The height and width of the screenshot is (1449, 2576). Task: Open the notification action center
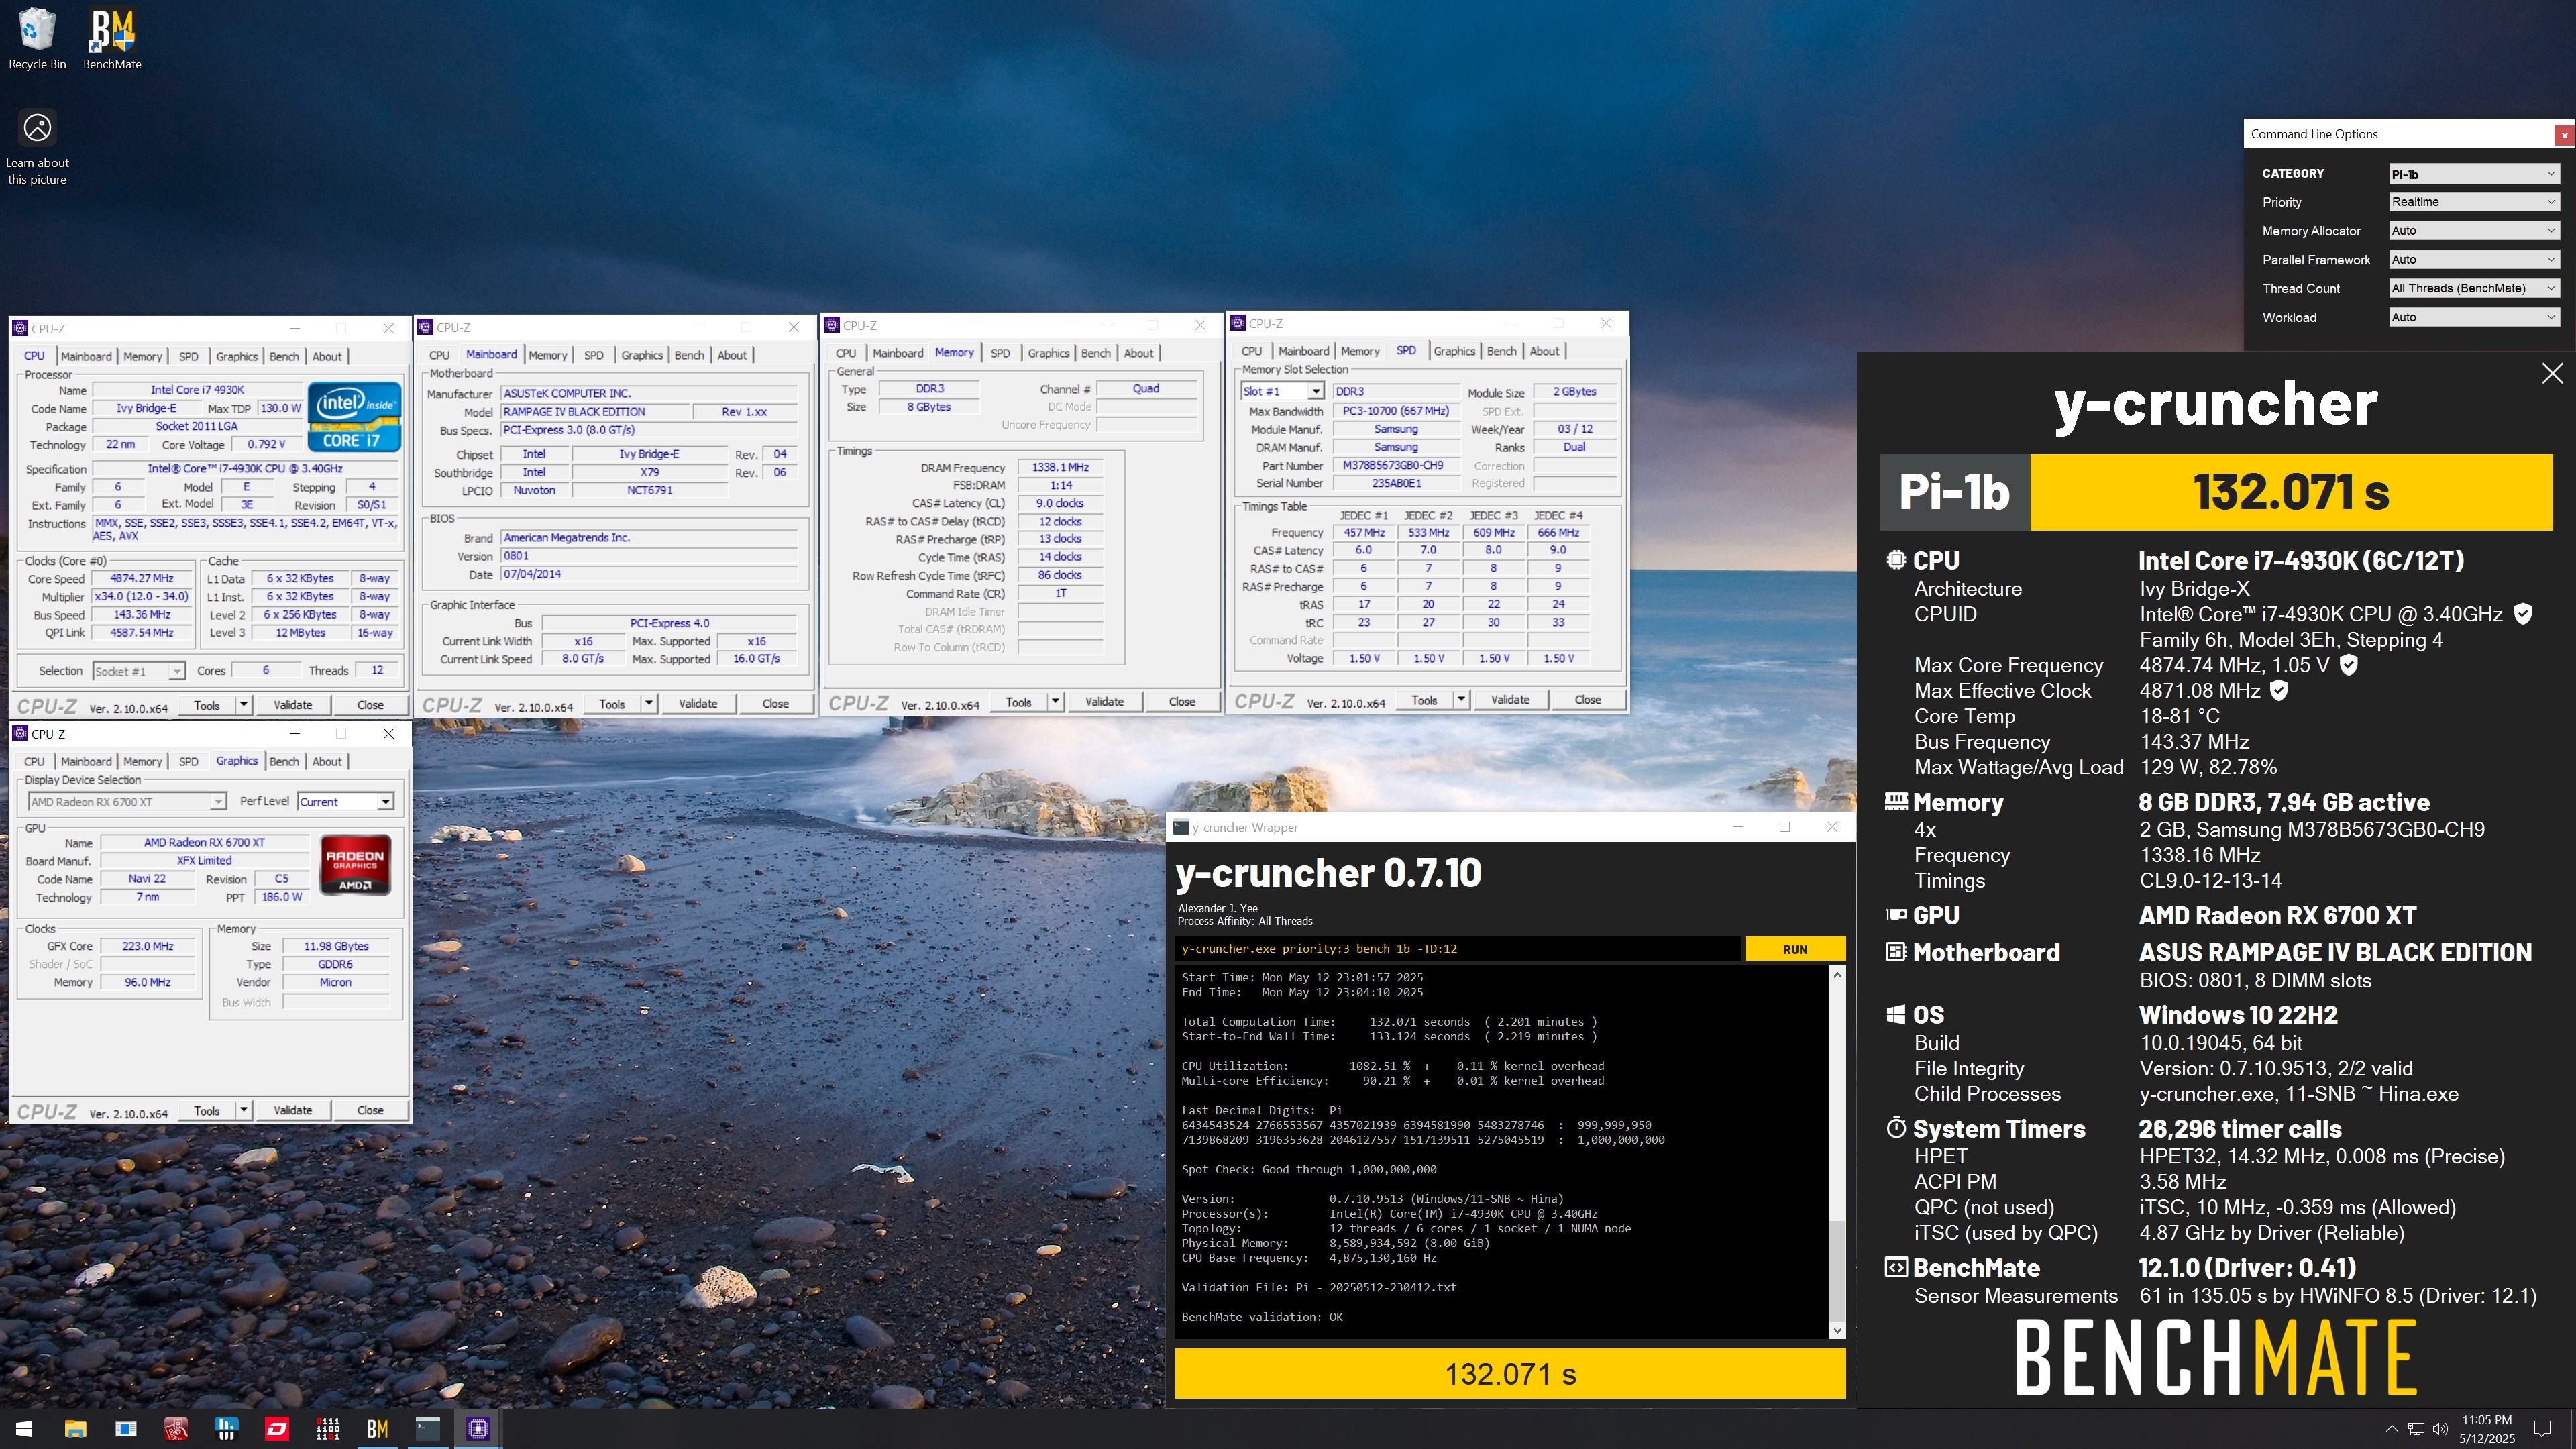tap(2542, 1429)
